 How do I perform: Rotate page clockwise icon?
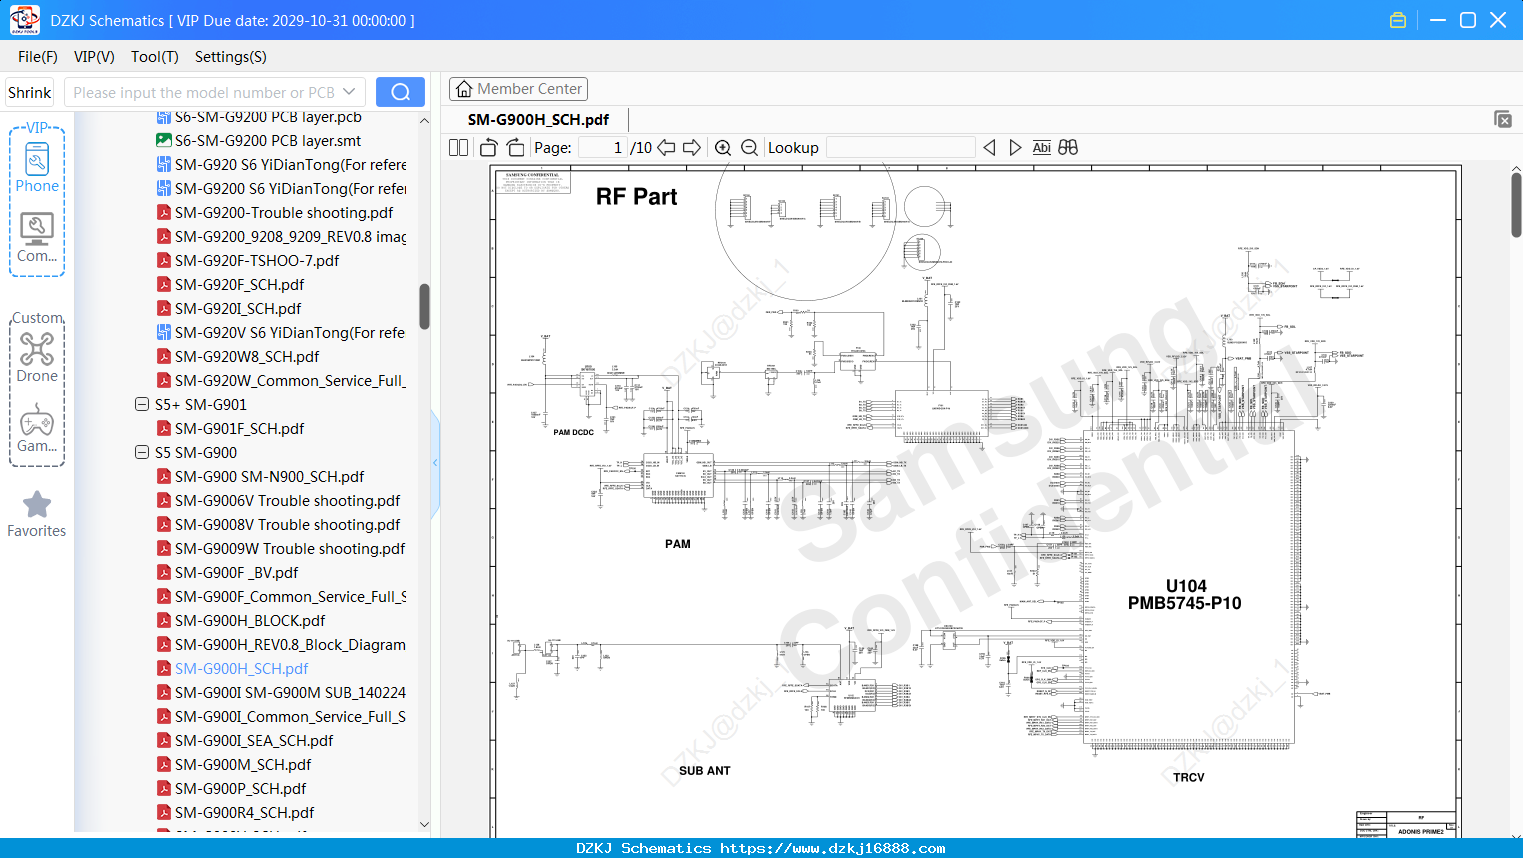pyautogui.click(x=515, y=148)
